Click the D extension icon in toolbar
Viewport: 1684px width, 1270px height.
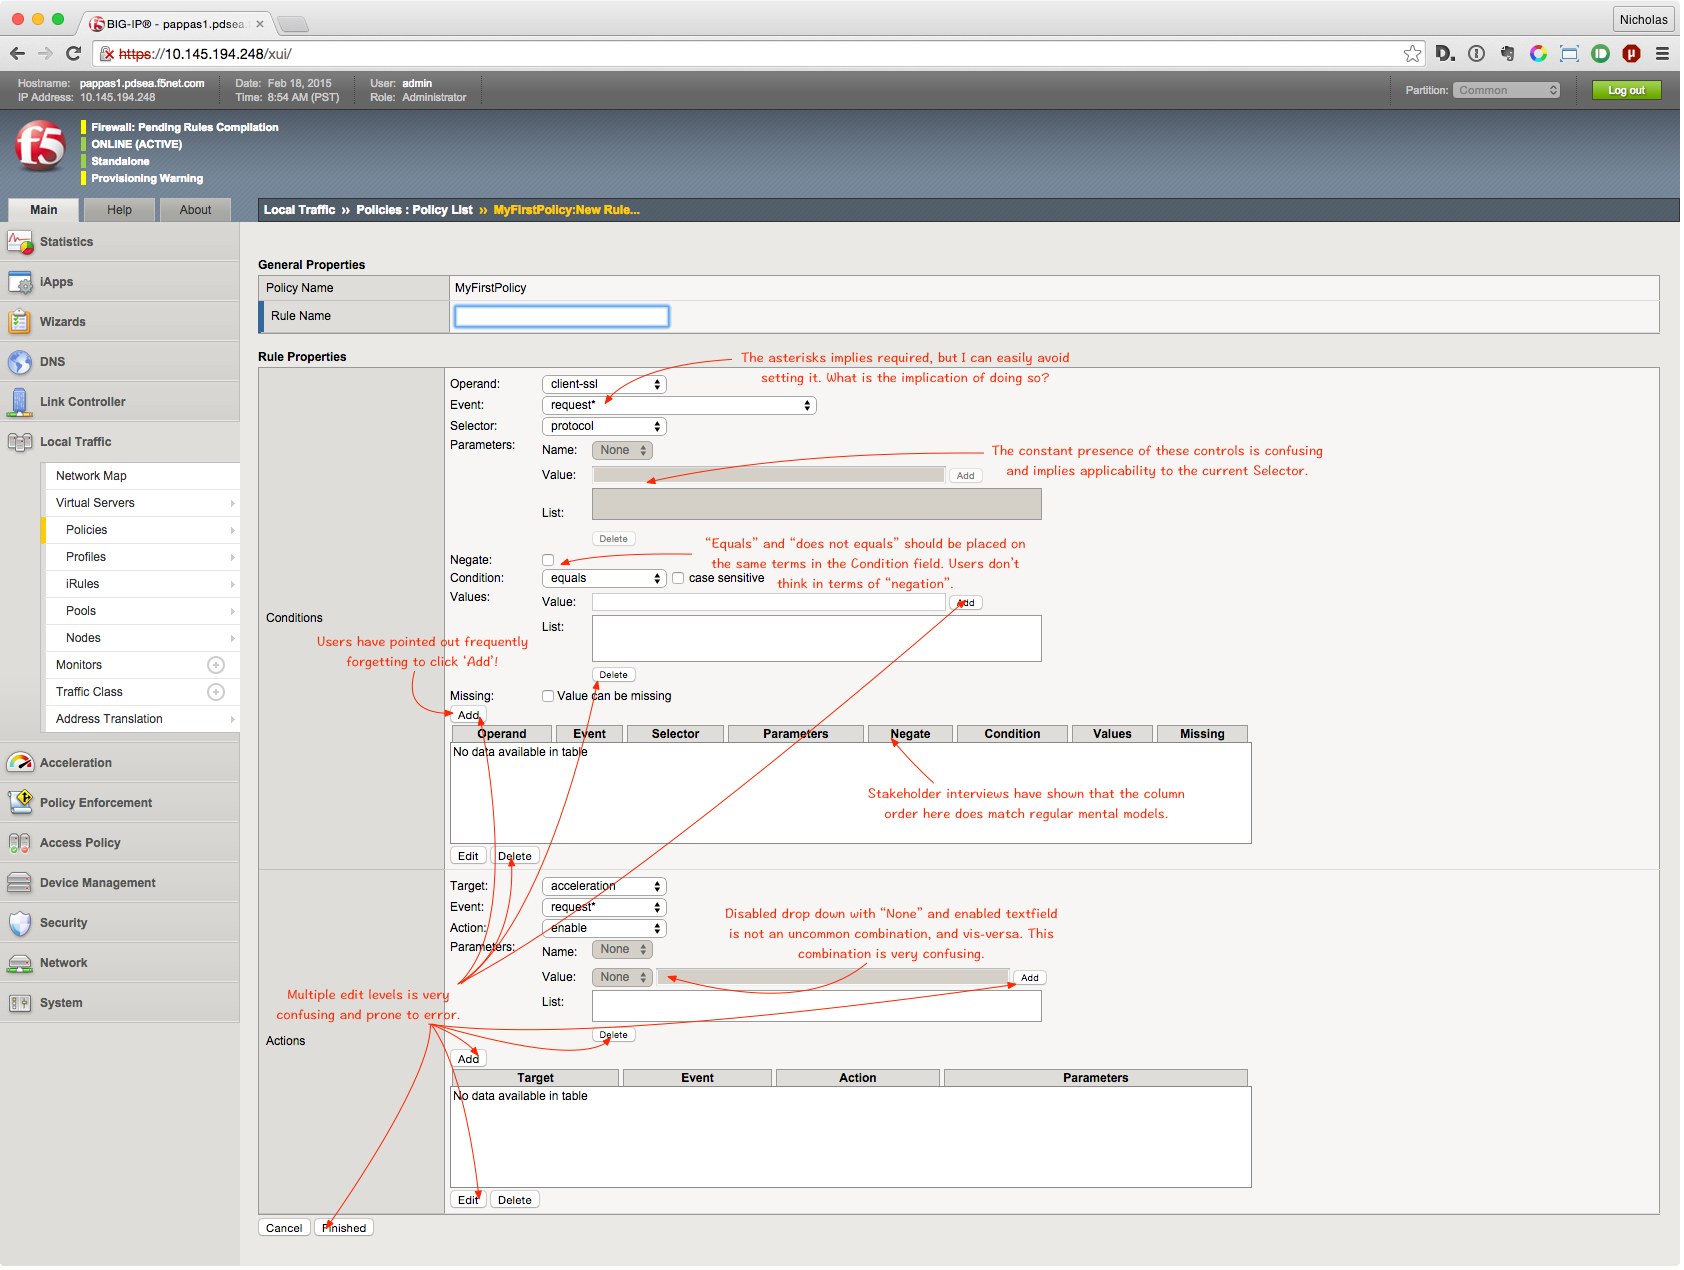(x=1444, y=53)
